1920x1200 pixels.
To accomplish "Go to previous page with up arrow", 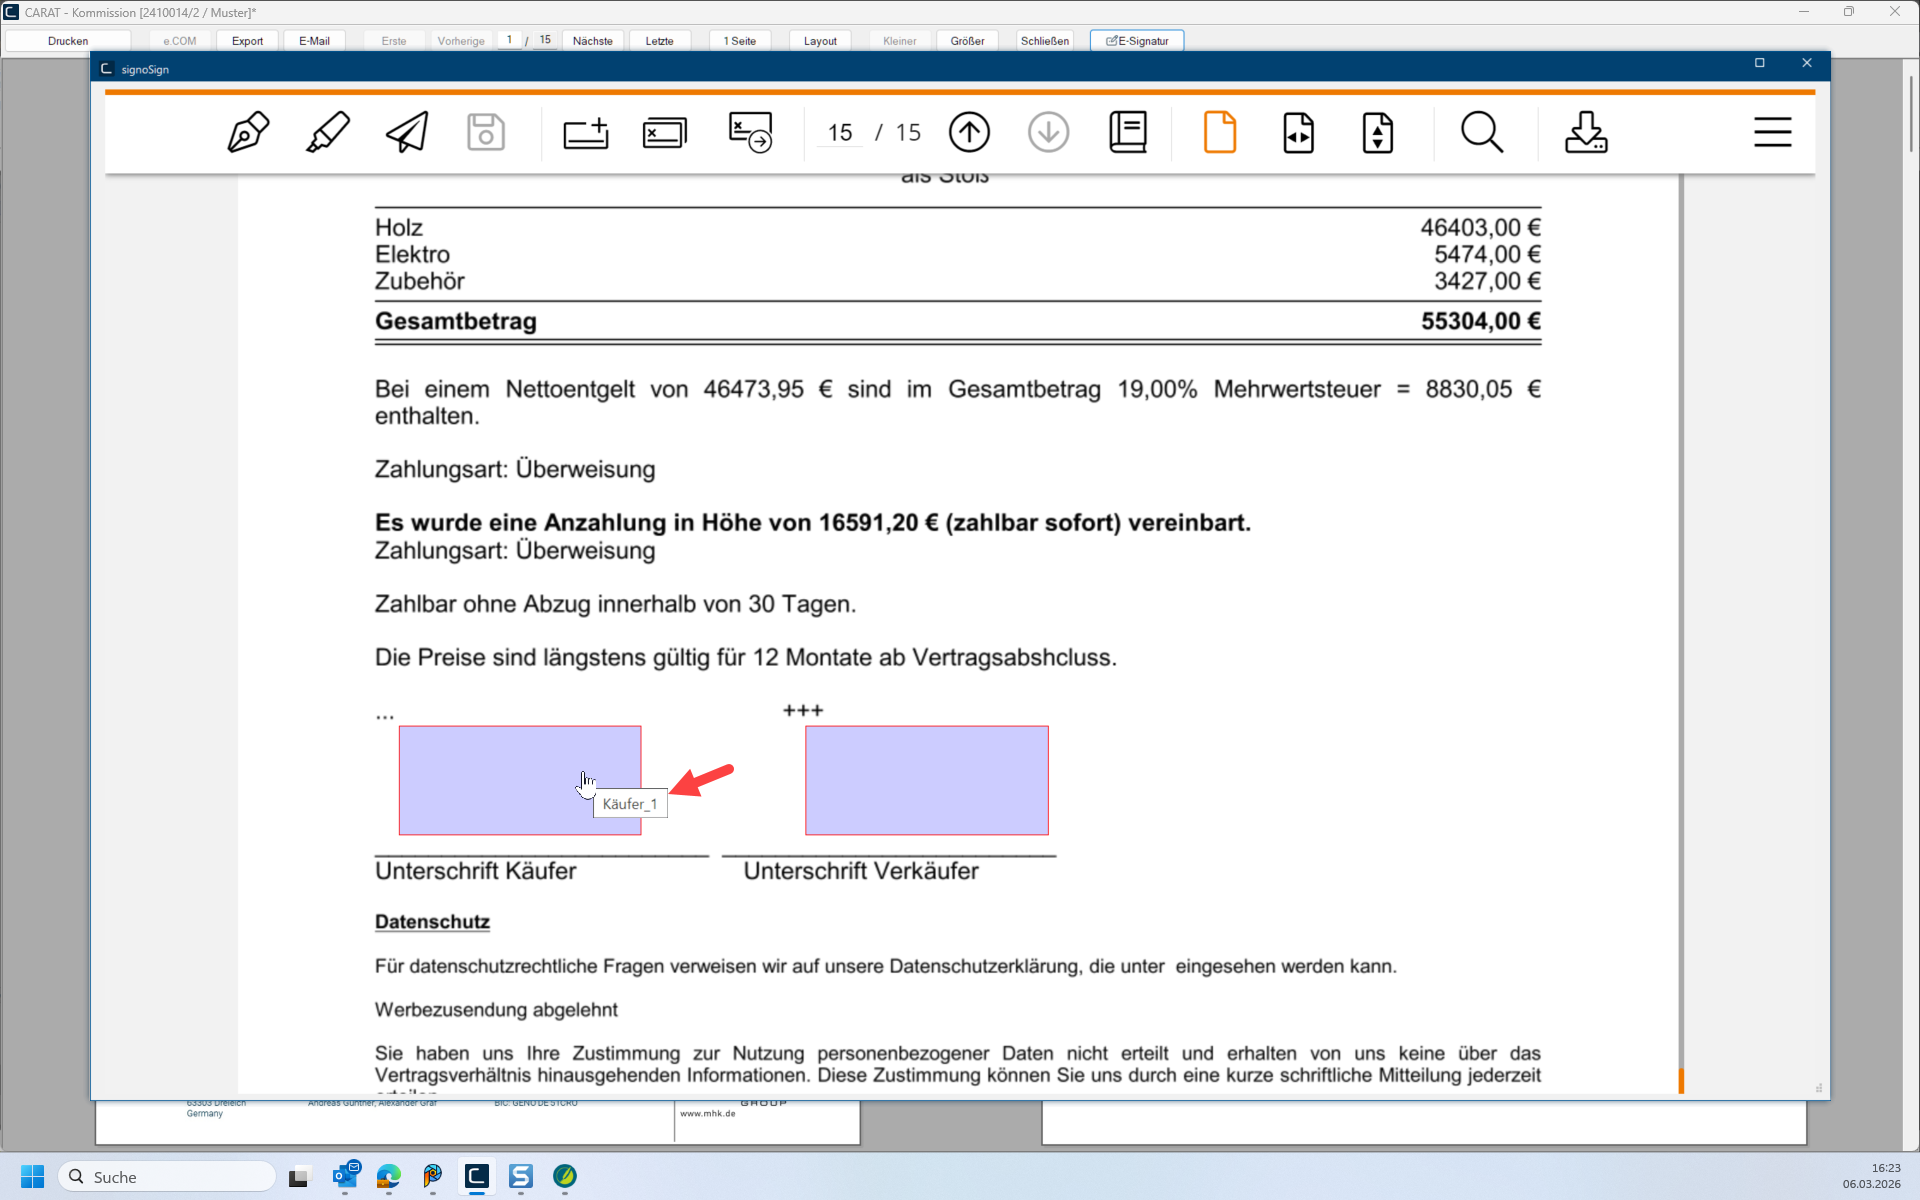I will click(969, 132).
